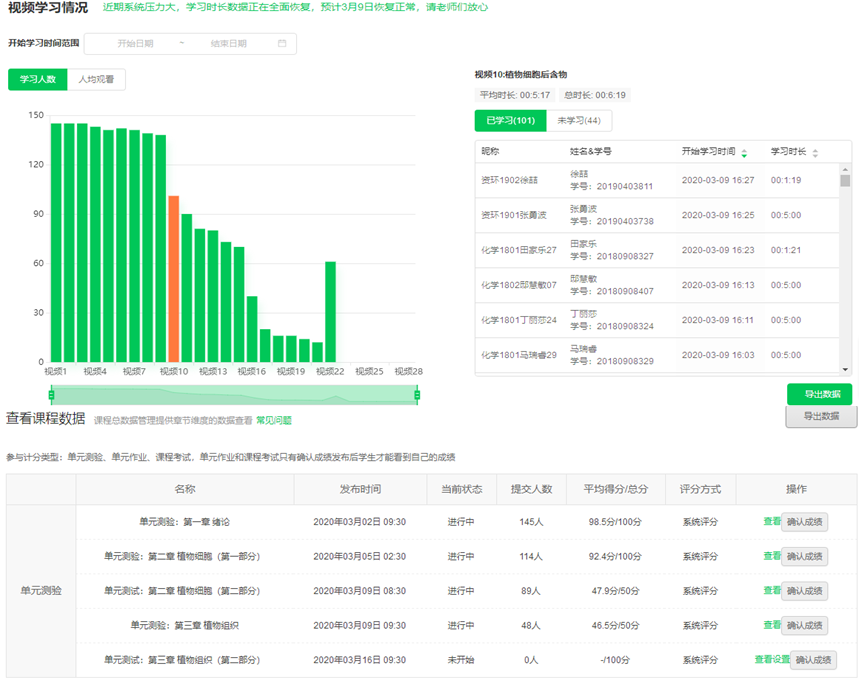Screen dimensions: 859x680
Task: Click the green 导出数据 button
Action: [820, 394]
